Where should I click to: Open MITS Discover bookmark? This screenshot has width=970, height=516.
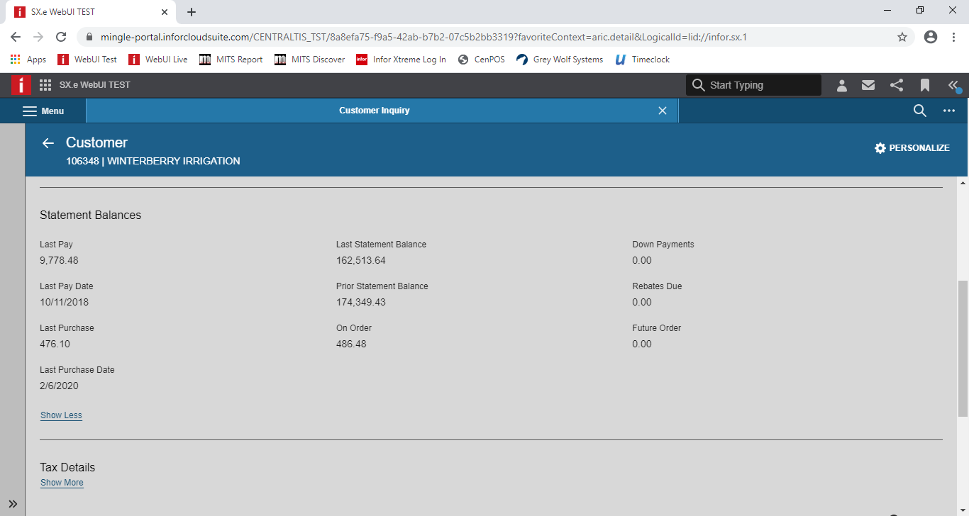pyautogui.click(x=309, y=59)
